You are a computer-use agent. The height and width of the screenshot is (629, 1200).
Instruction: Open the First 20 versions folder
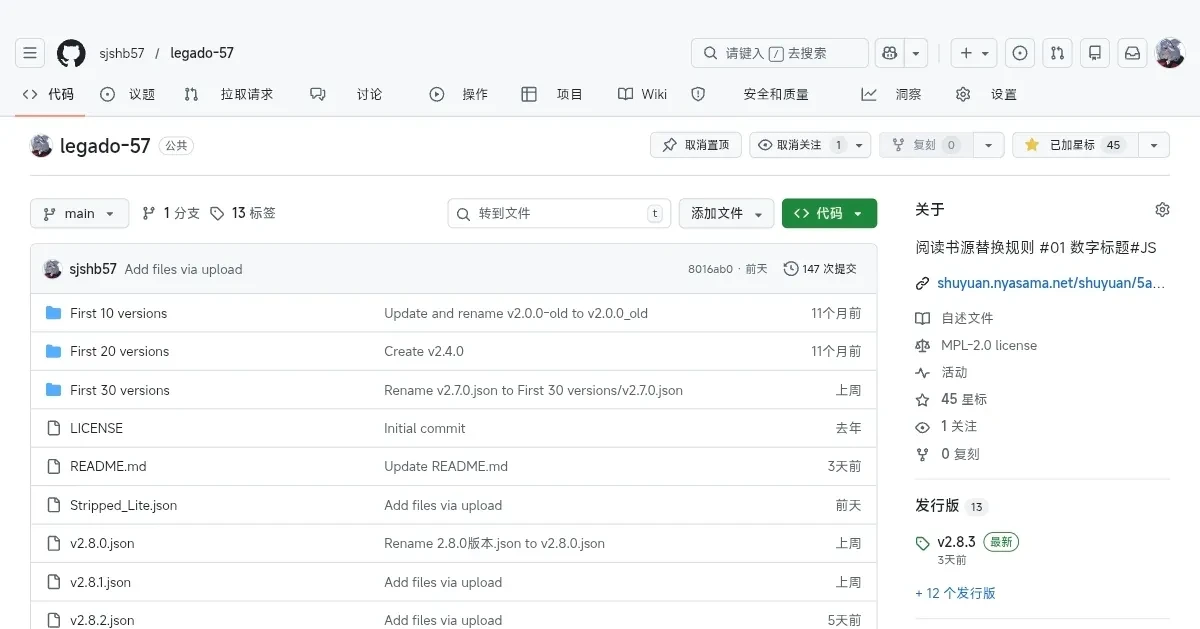pos(119,351)
